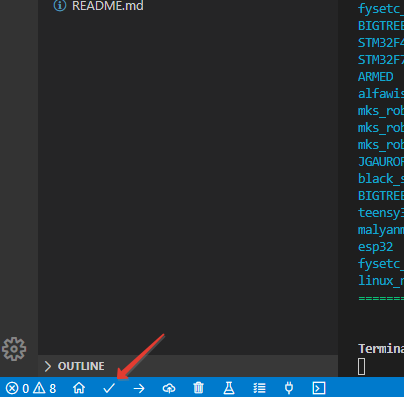Click the 8 warnings indicator
This screenshot has width=404, height=397.
44,388
